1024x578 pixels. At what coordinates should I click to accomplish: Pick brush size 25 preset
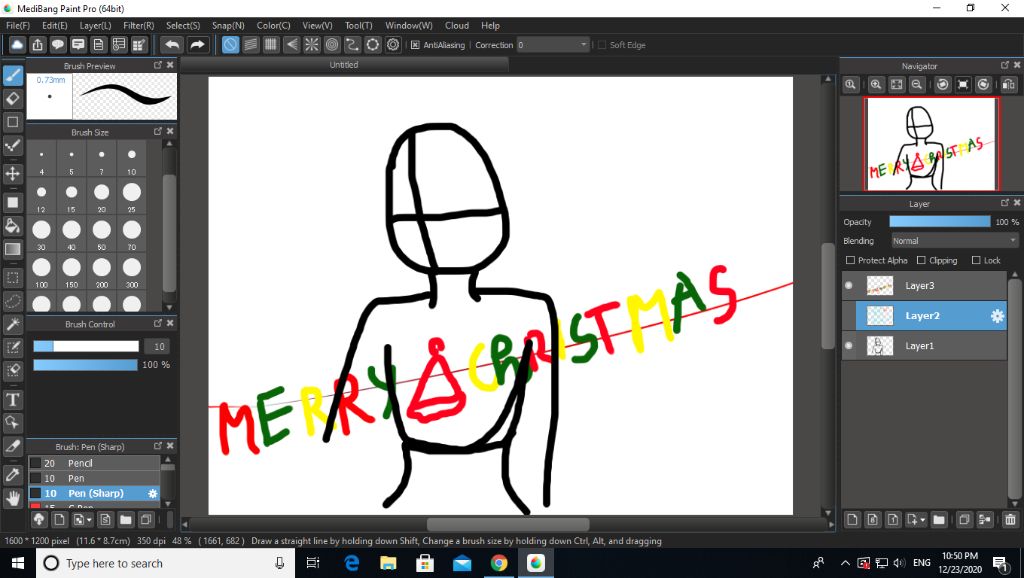[x=131, y=196]
